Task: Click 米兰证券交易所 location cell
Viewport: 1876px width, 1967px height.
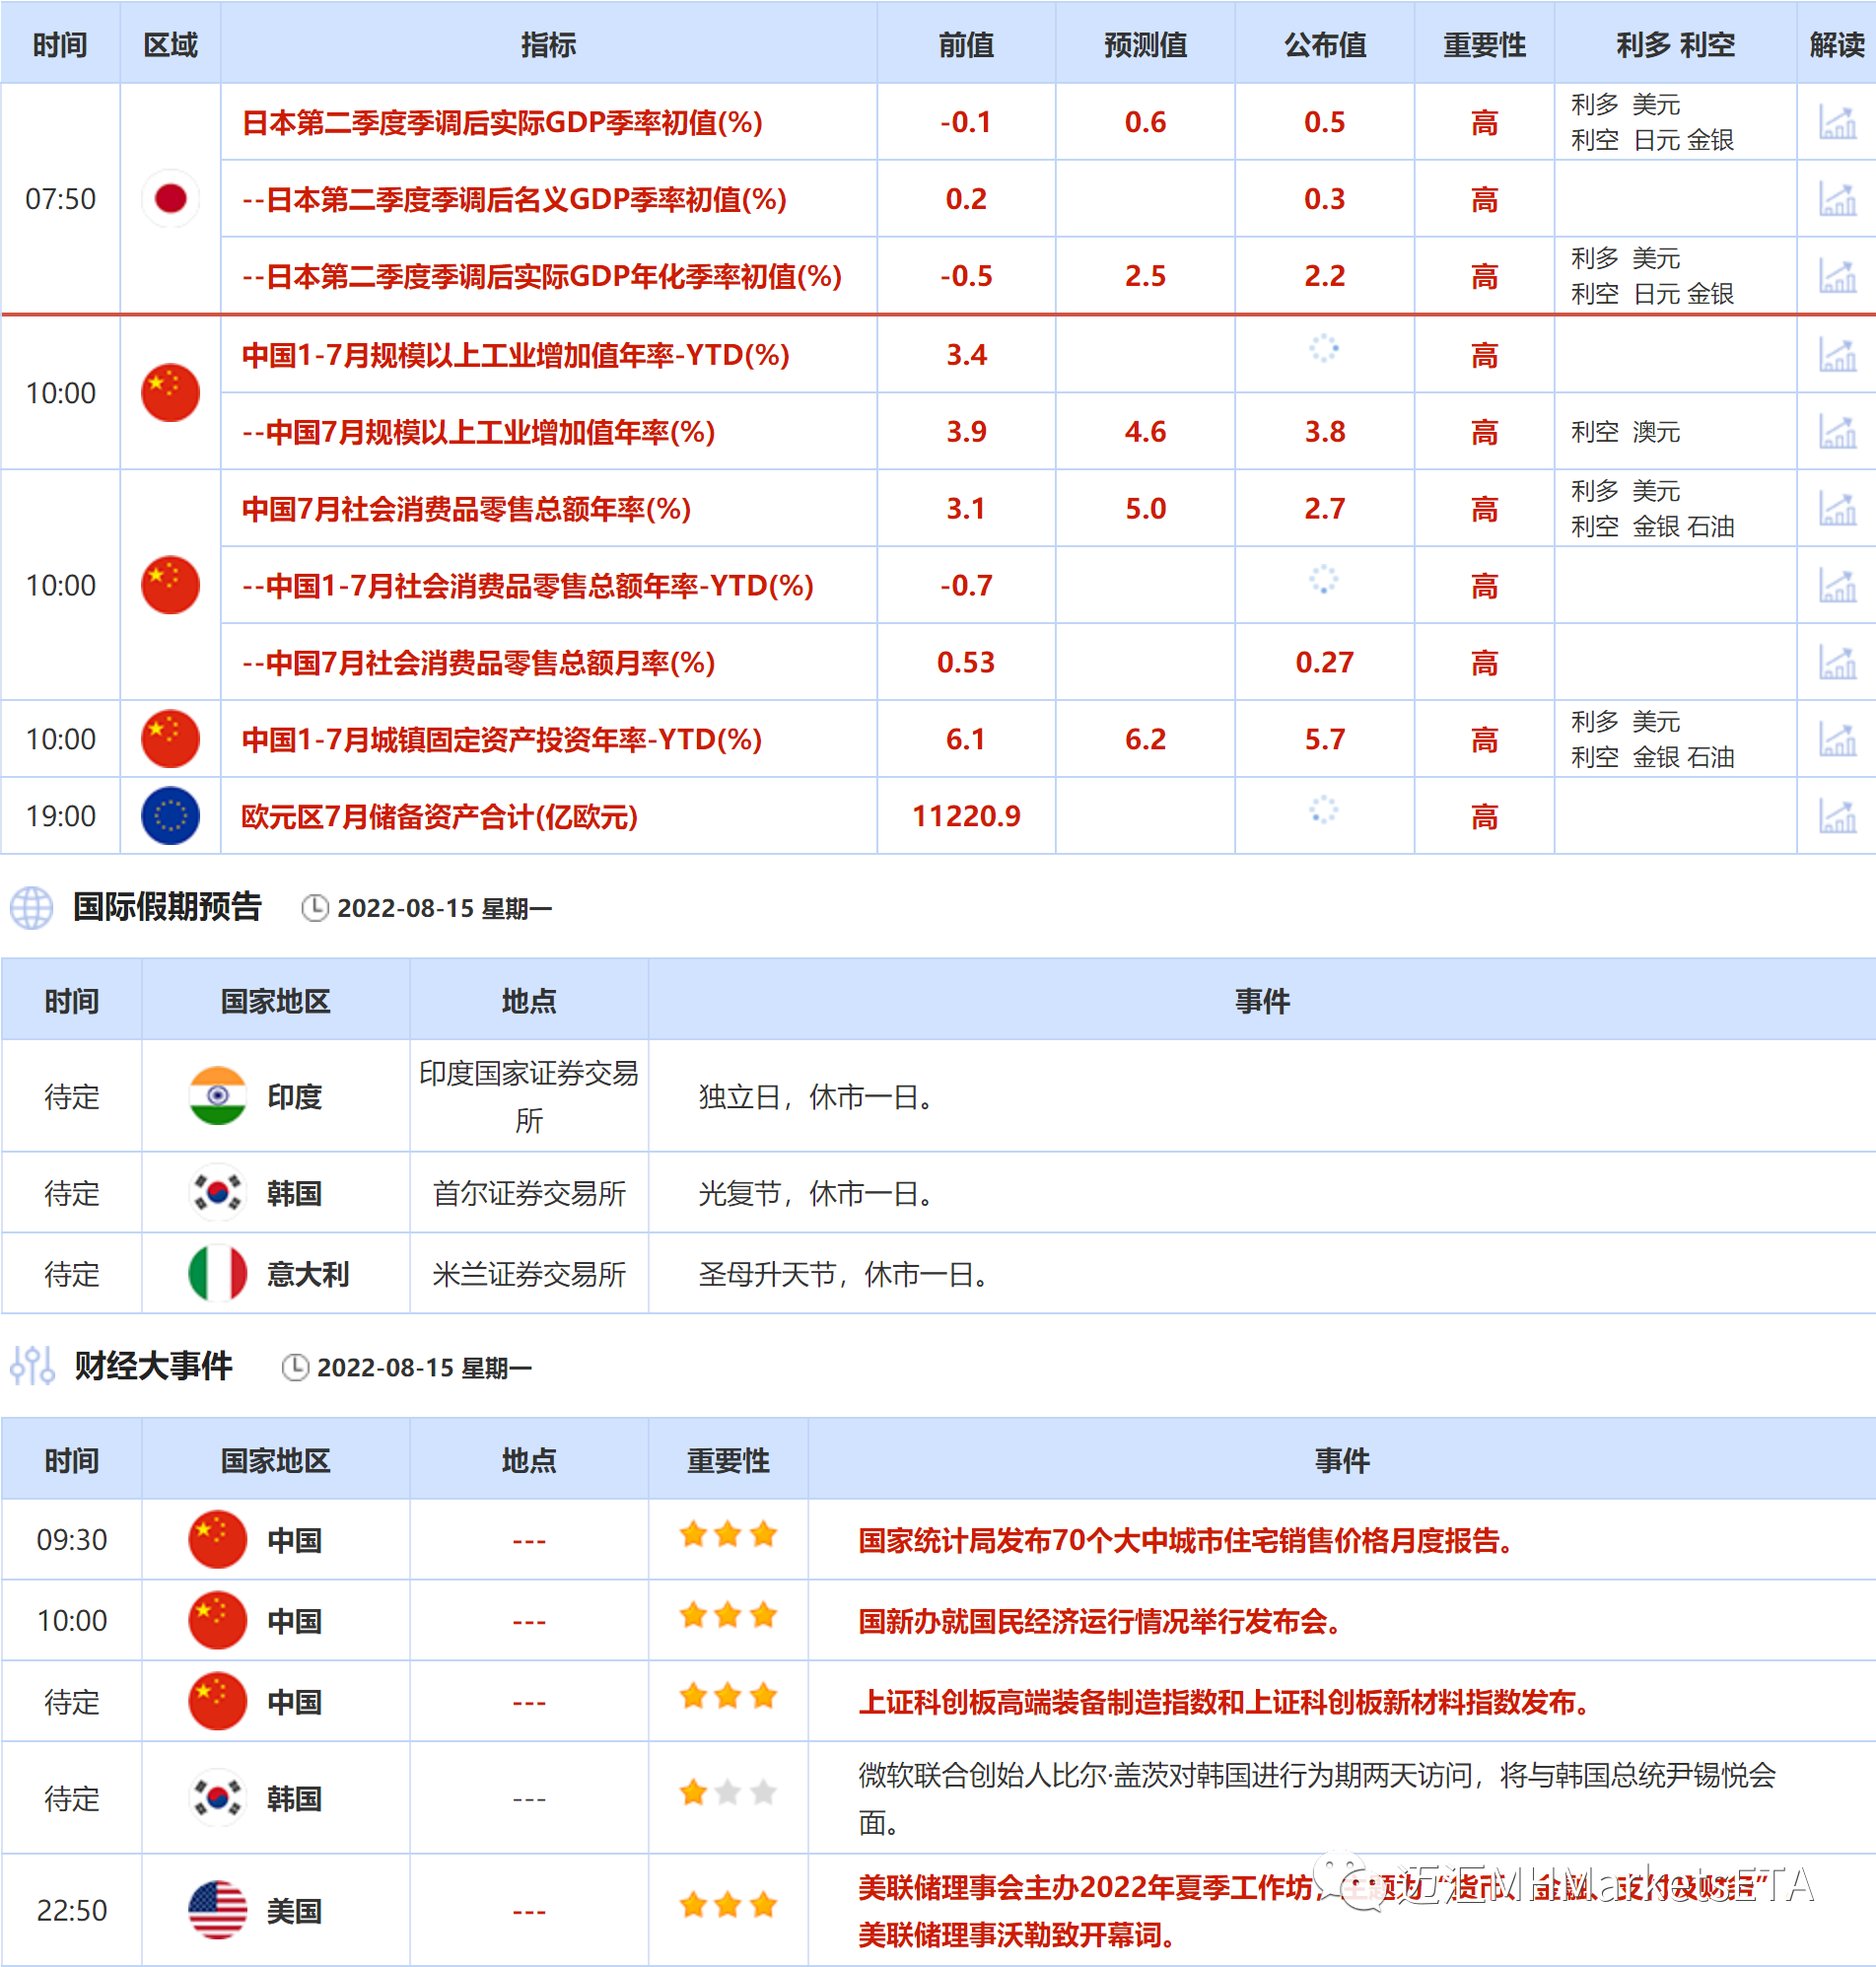Action: [529, 1274]
